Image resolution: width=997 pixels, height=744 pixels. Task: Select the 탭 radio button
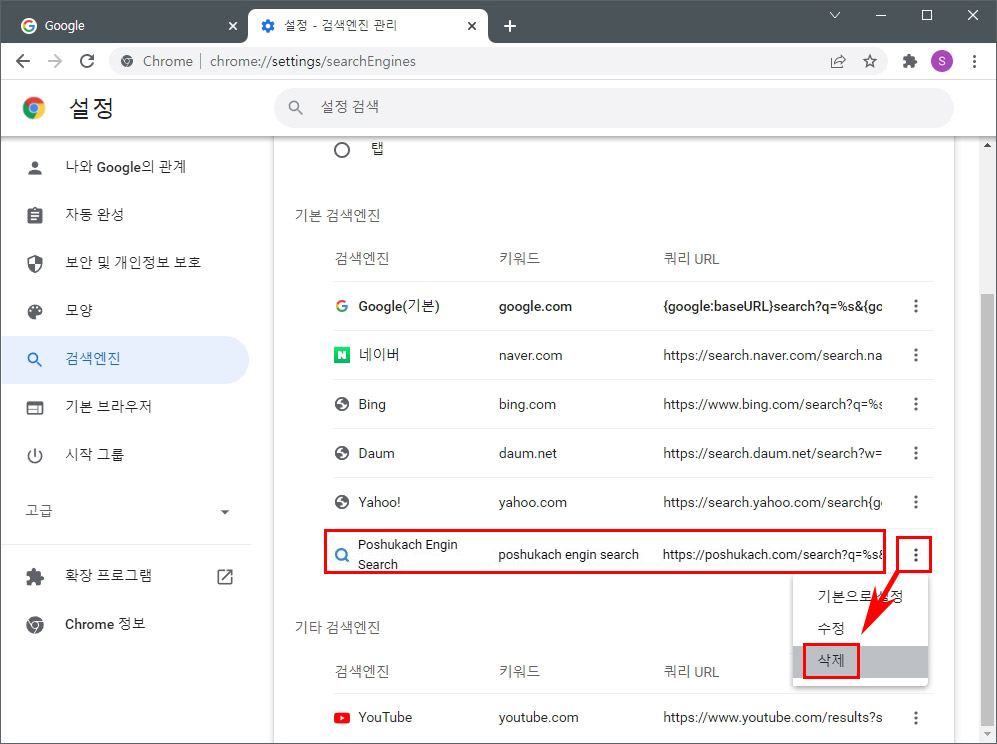click(342, 148)
